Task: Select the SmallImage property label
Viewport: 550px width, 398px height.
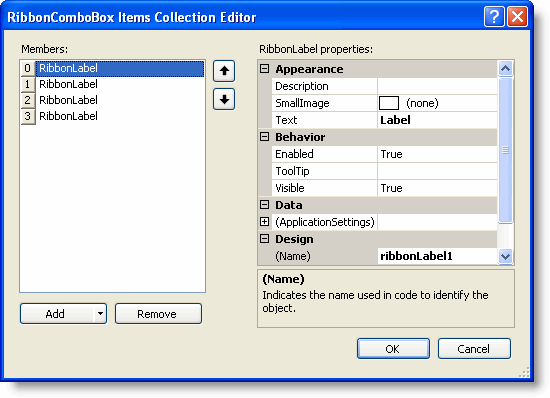Action: tap(324, 103)
